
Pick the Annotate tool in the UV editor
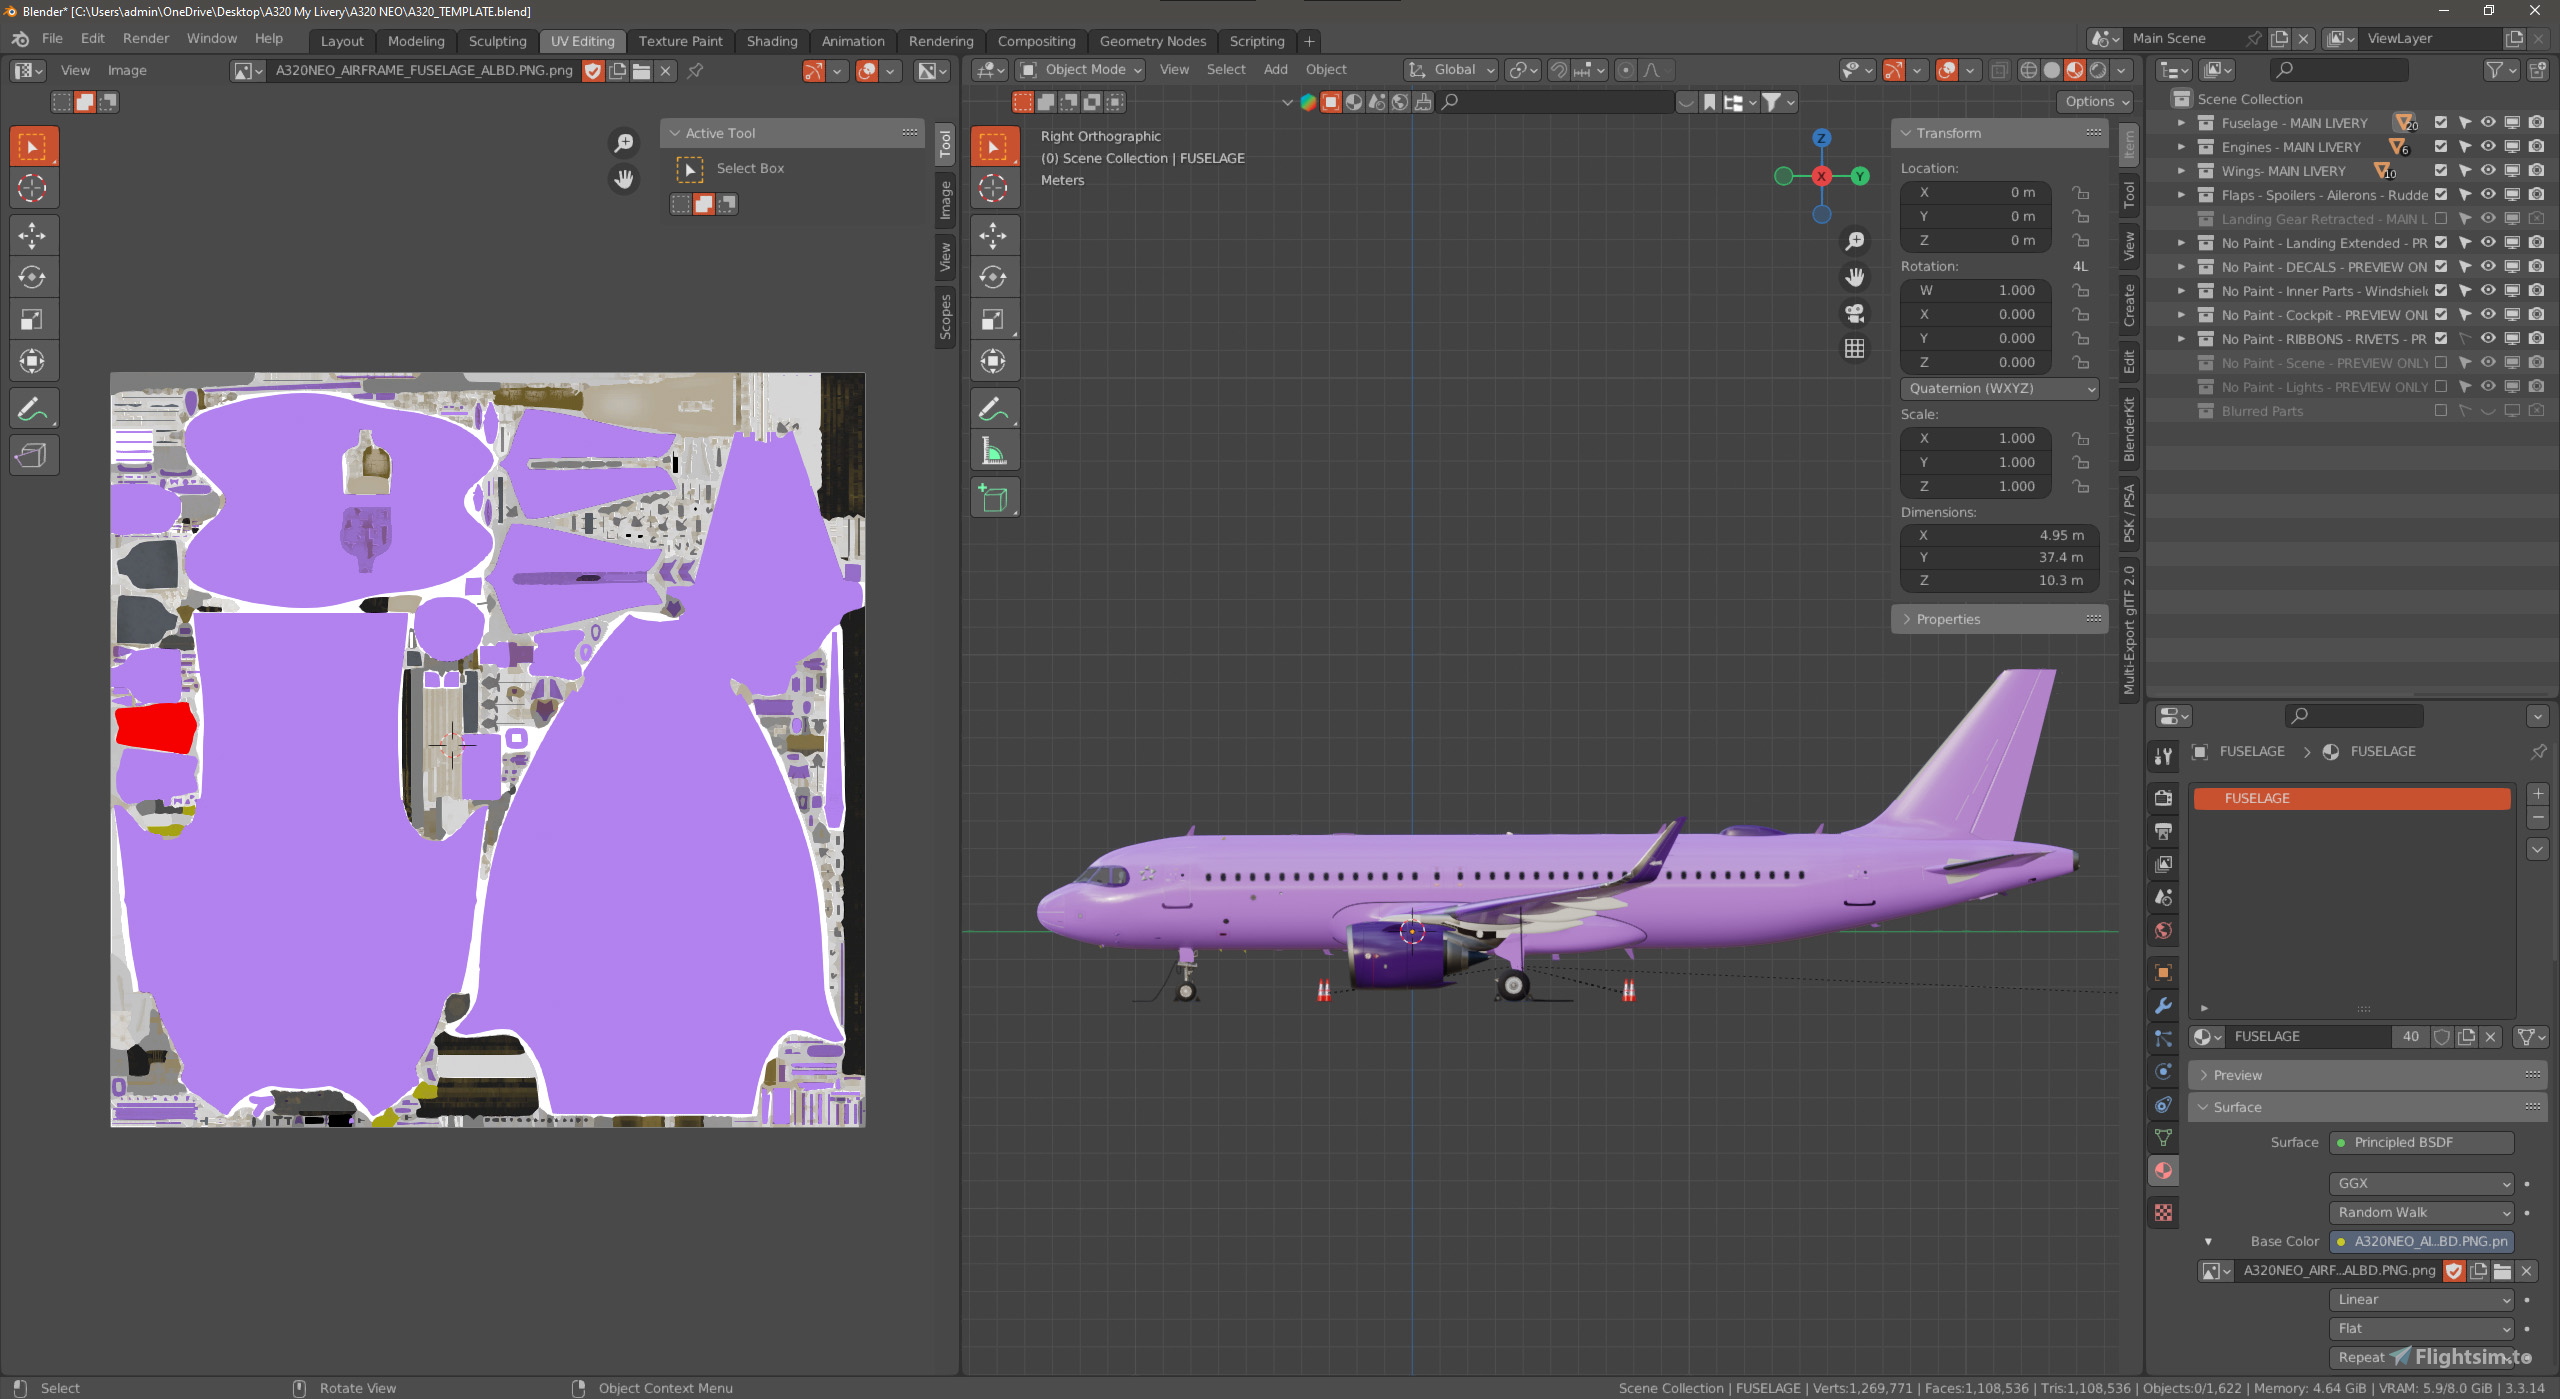tap(33, 407)
